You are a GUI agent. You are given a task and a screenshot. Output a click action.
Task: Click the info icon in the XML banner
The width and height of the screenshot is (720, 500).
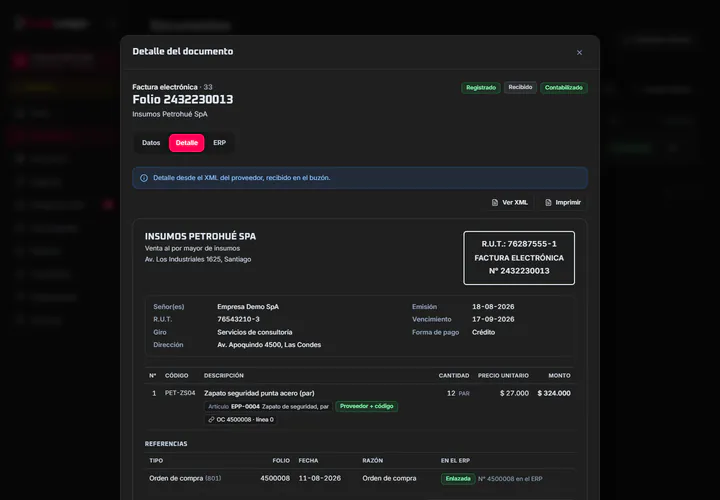(144, 178)
